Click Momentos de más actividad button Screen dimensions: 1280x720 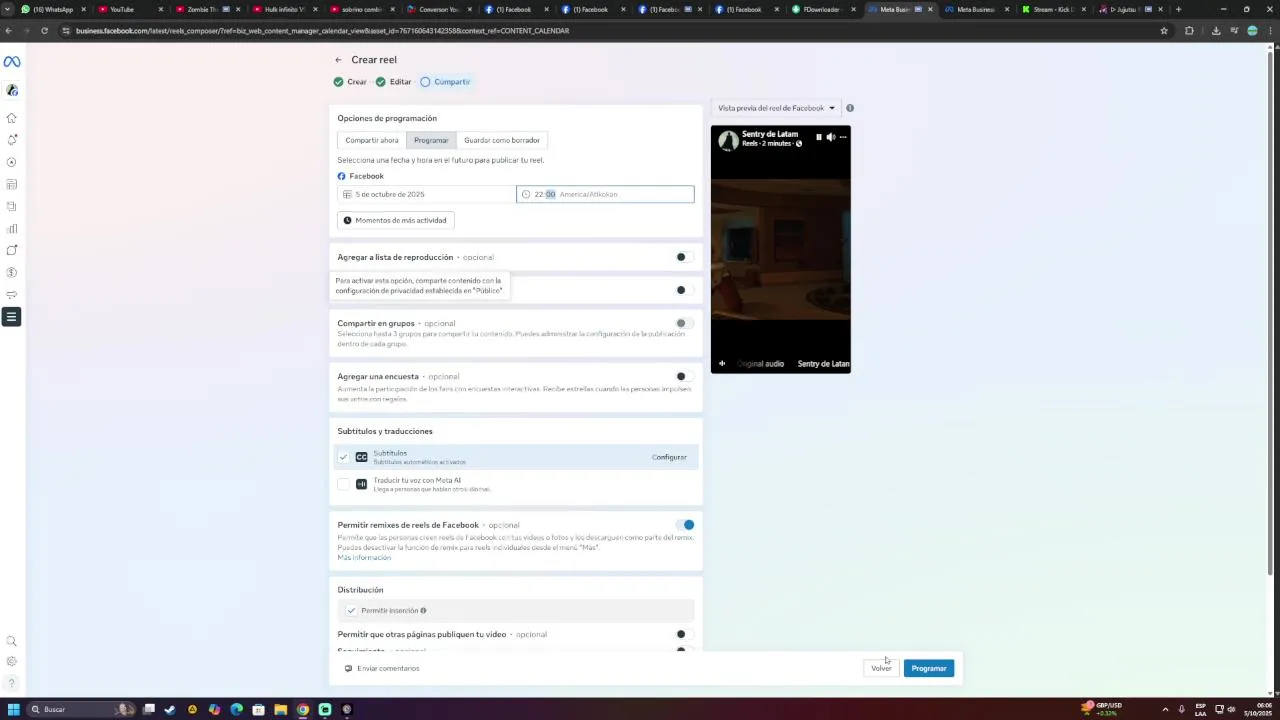coord(395,220)
